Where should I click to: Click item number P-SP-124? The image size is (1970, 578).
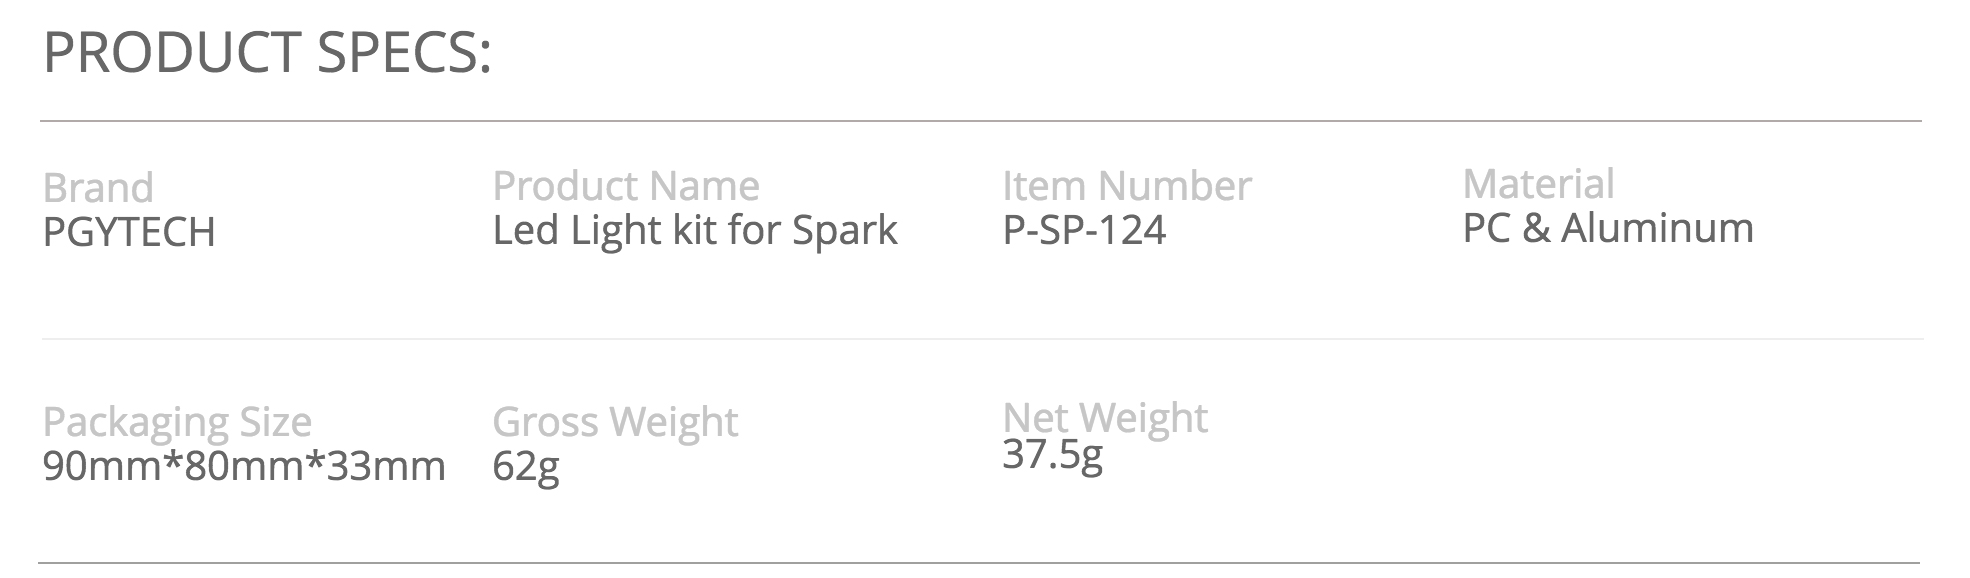pyautogui.click(x=1084, y=230)
